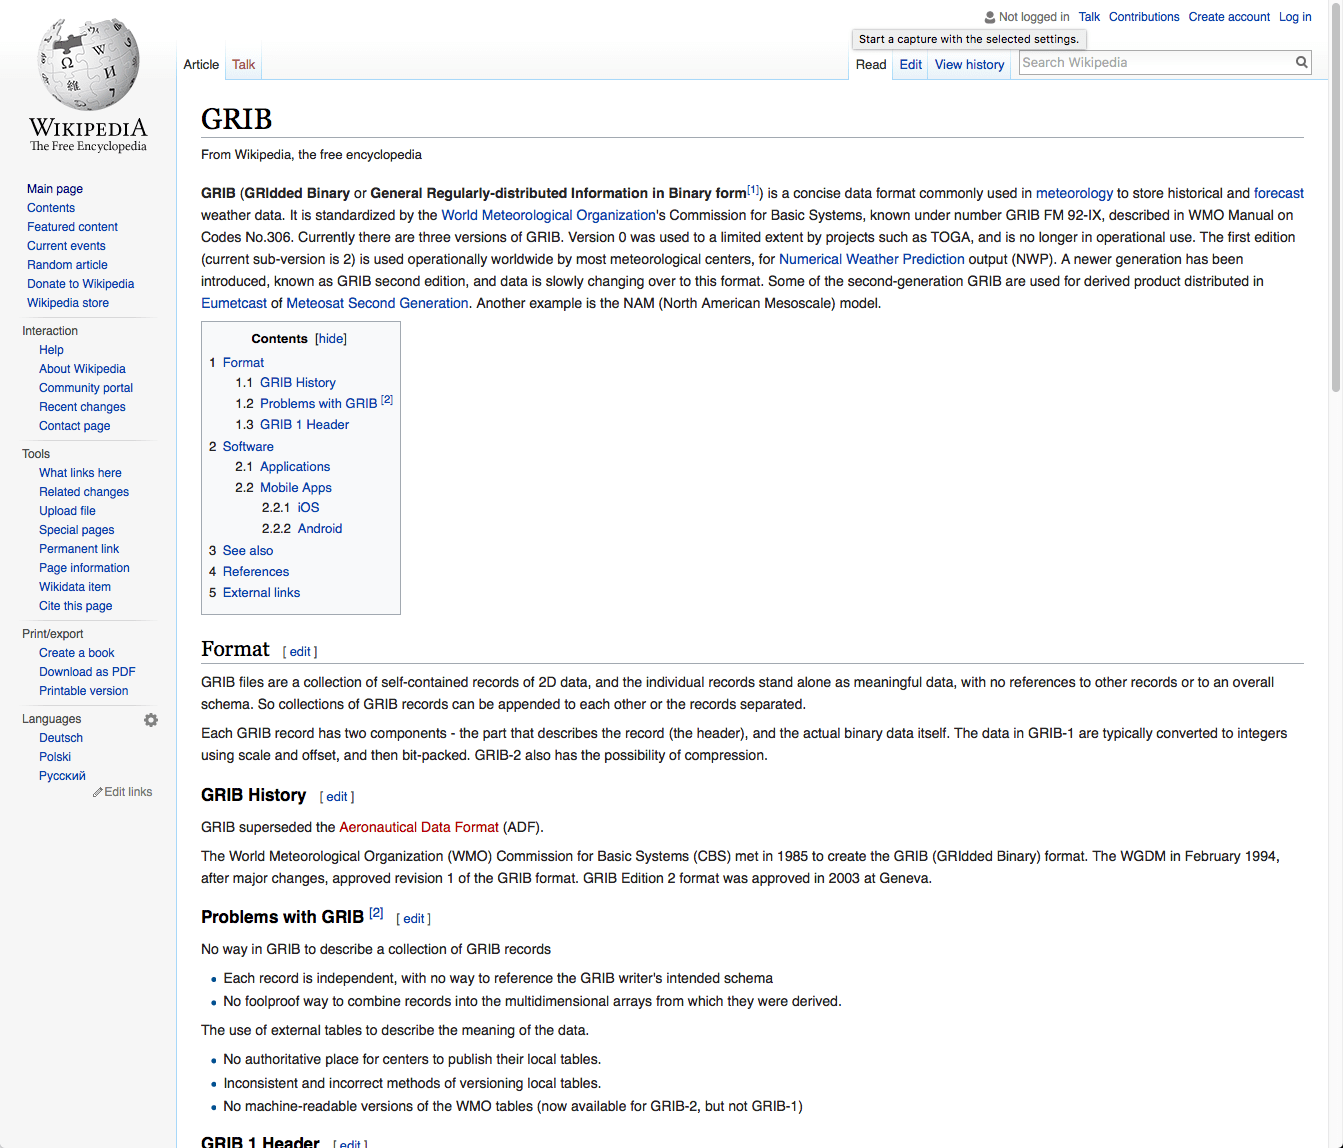Open the View history tab
1343x1148 pixels.
pyautogui.click(x=969, y=64)
